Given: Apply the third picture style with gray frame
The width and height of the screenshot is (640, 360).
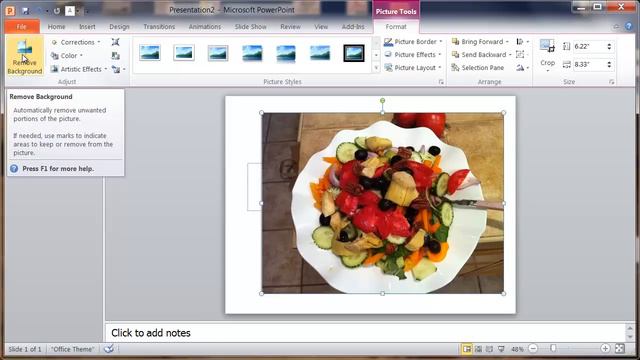Looking at the screenshot, I should (x=218, y=53).
